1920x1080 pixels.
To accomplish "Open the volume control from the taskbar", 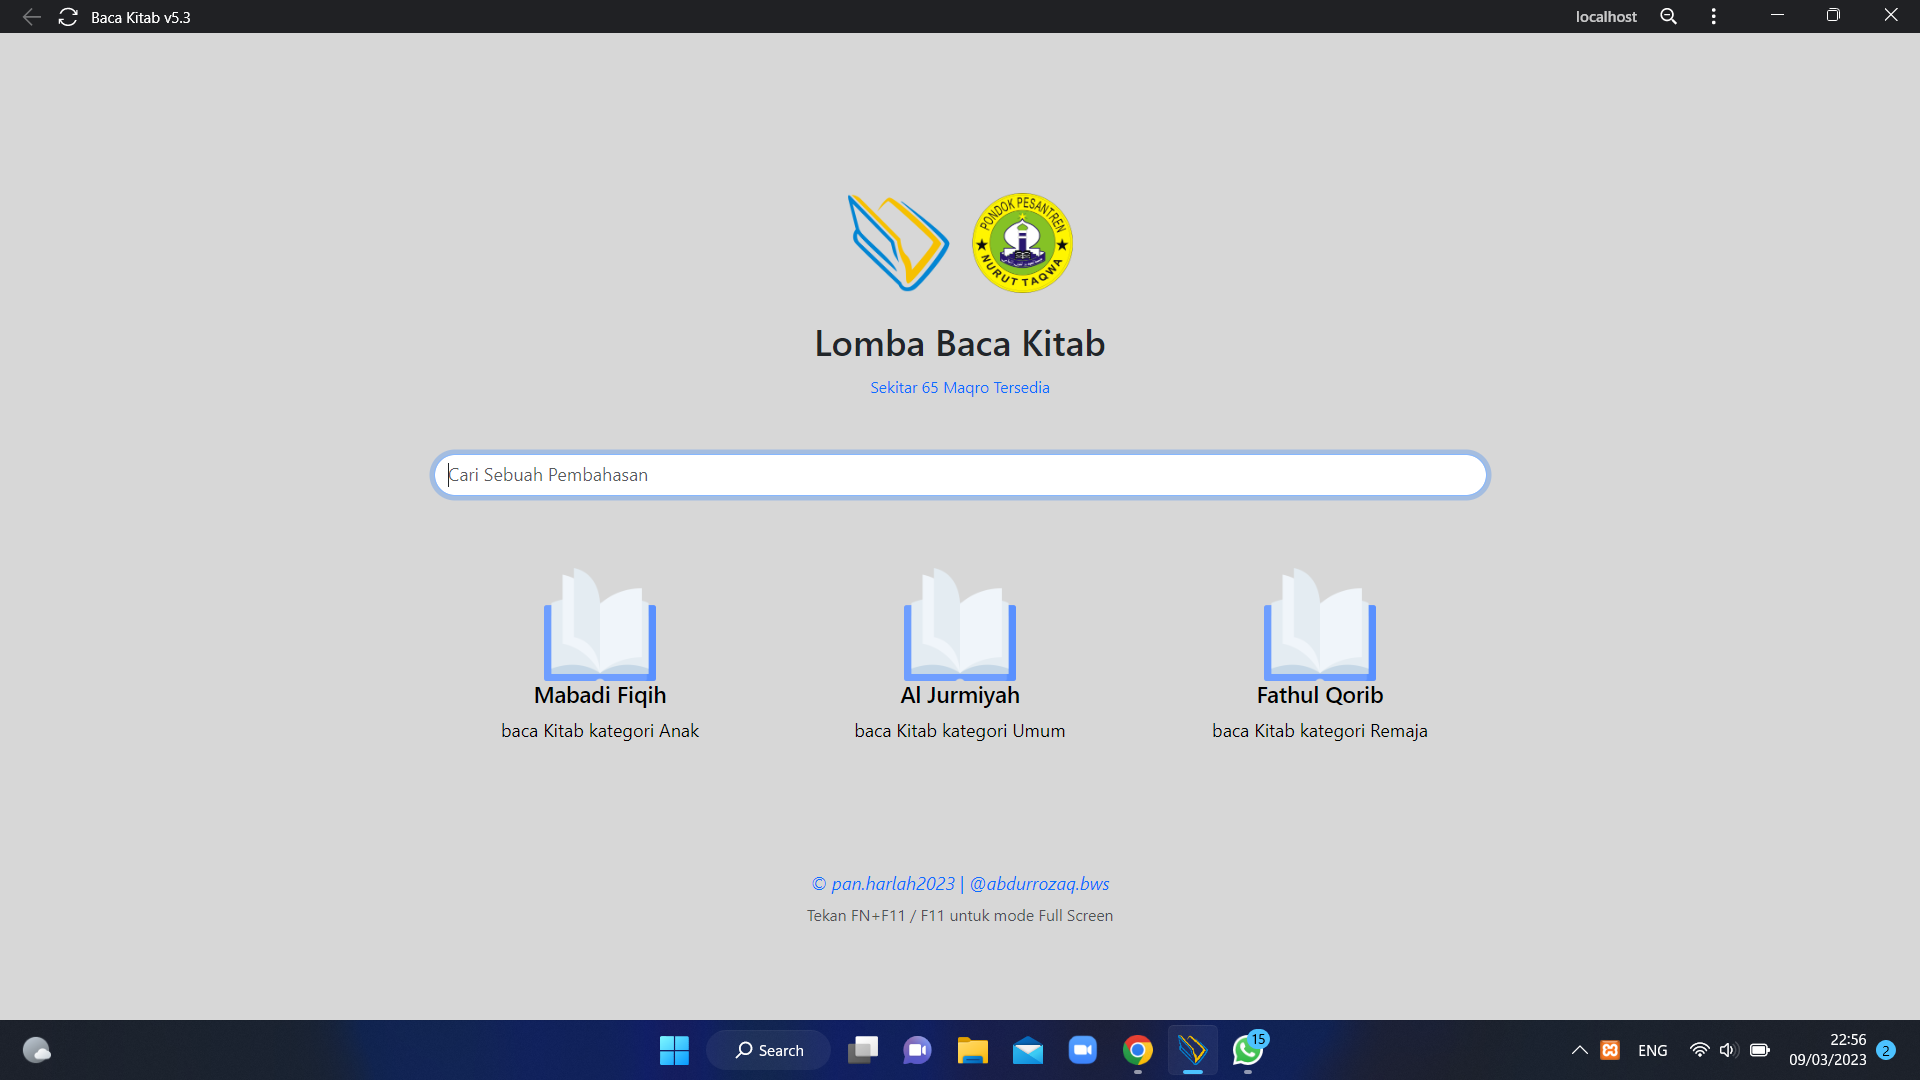I will point(1728,1050).
